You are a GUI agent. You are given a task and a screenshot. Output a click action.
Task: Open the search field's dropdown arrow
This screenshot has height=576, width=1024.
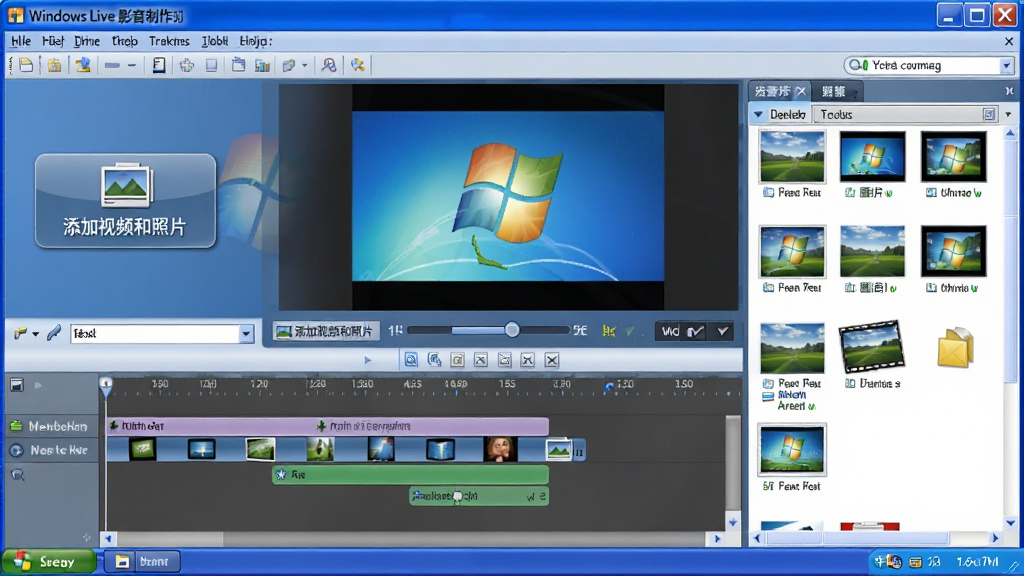pos(1006,65)
